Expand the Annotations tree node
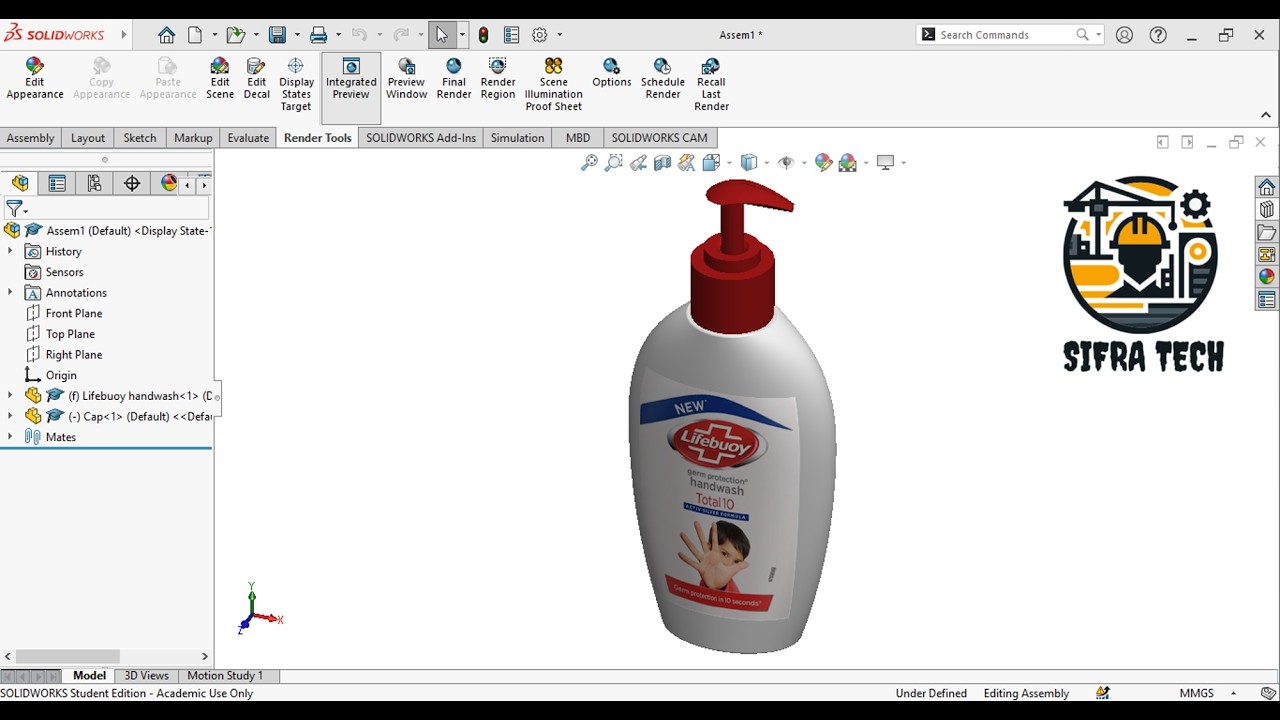 click(10, 292)
